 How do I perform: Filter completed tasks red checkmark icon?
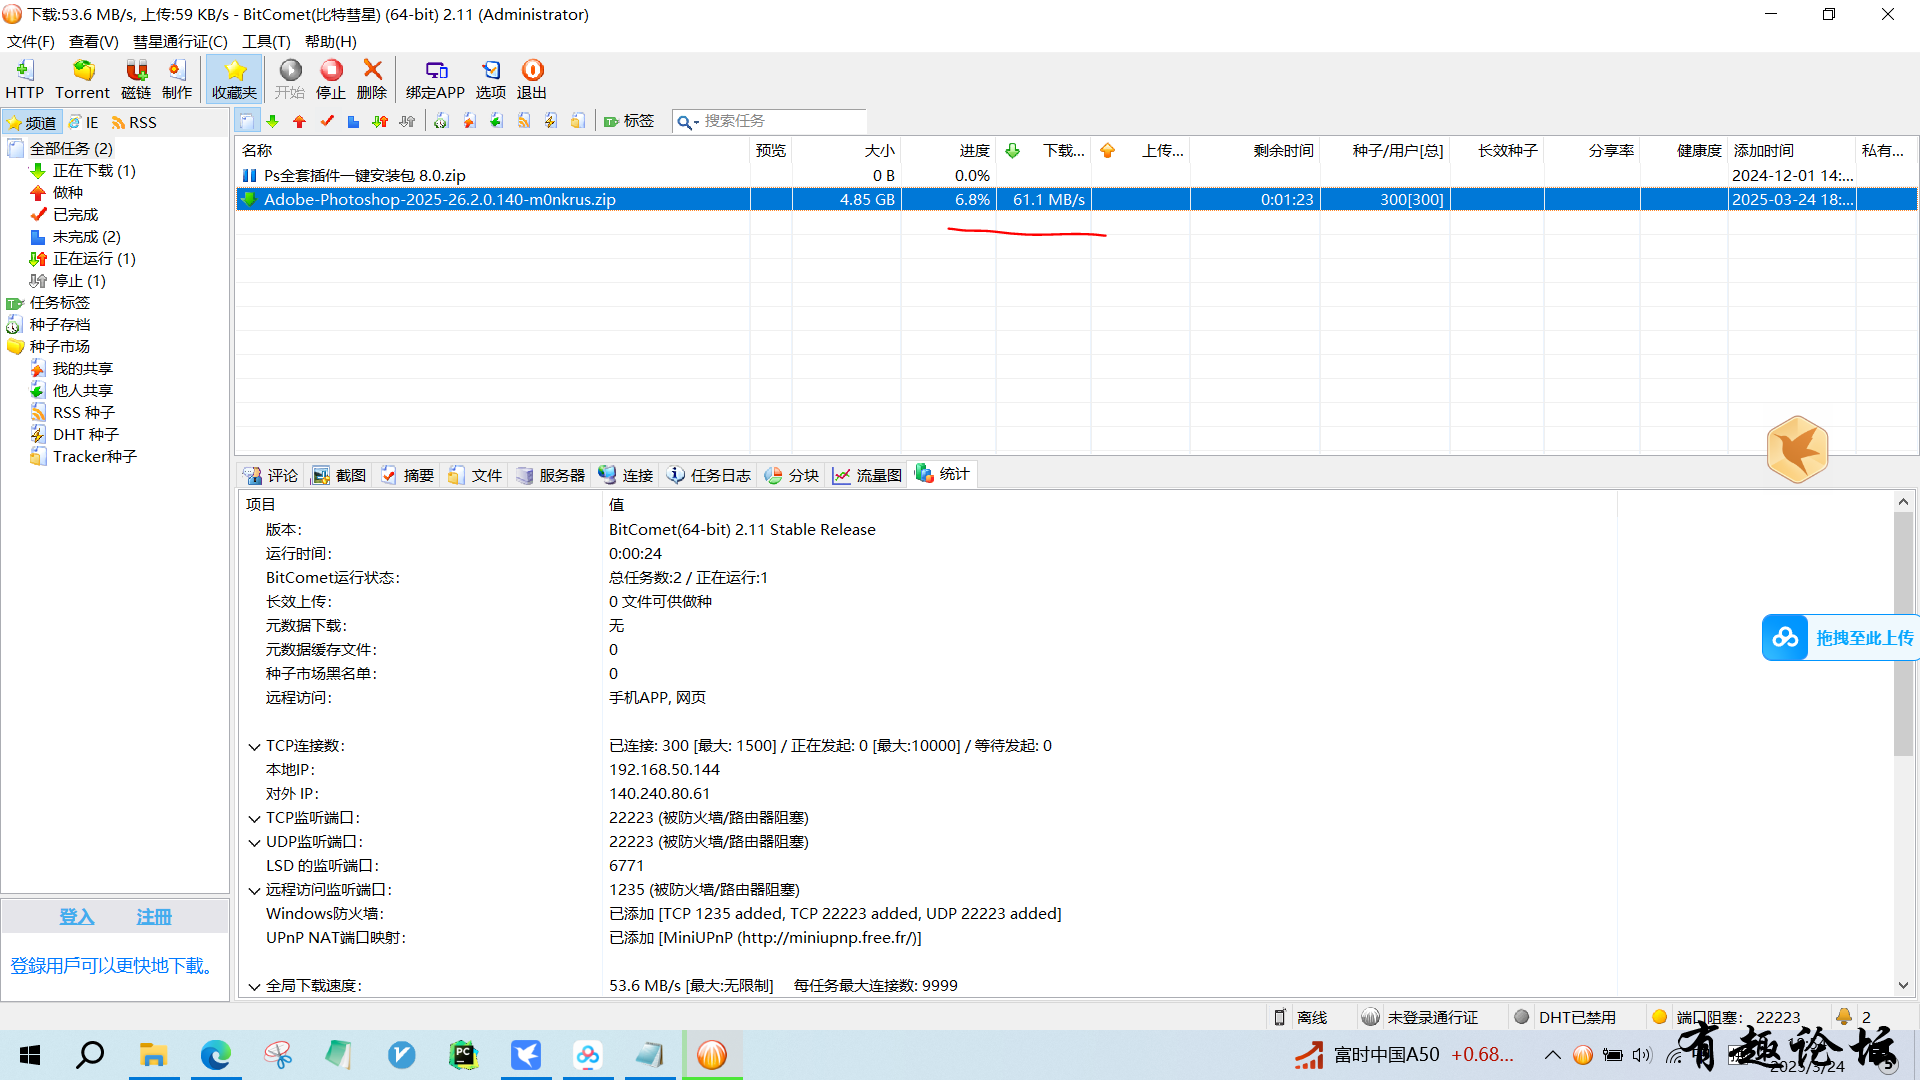click(x=326, y=121)
